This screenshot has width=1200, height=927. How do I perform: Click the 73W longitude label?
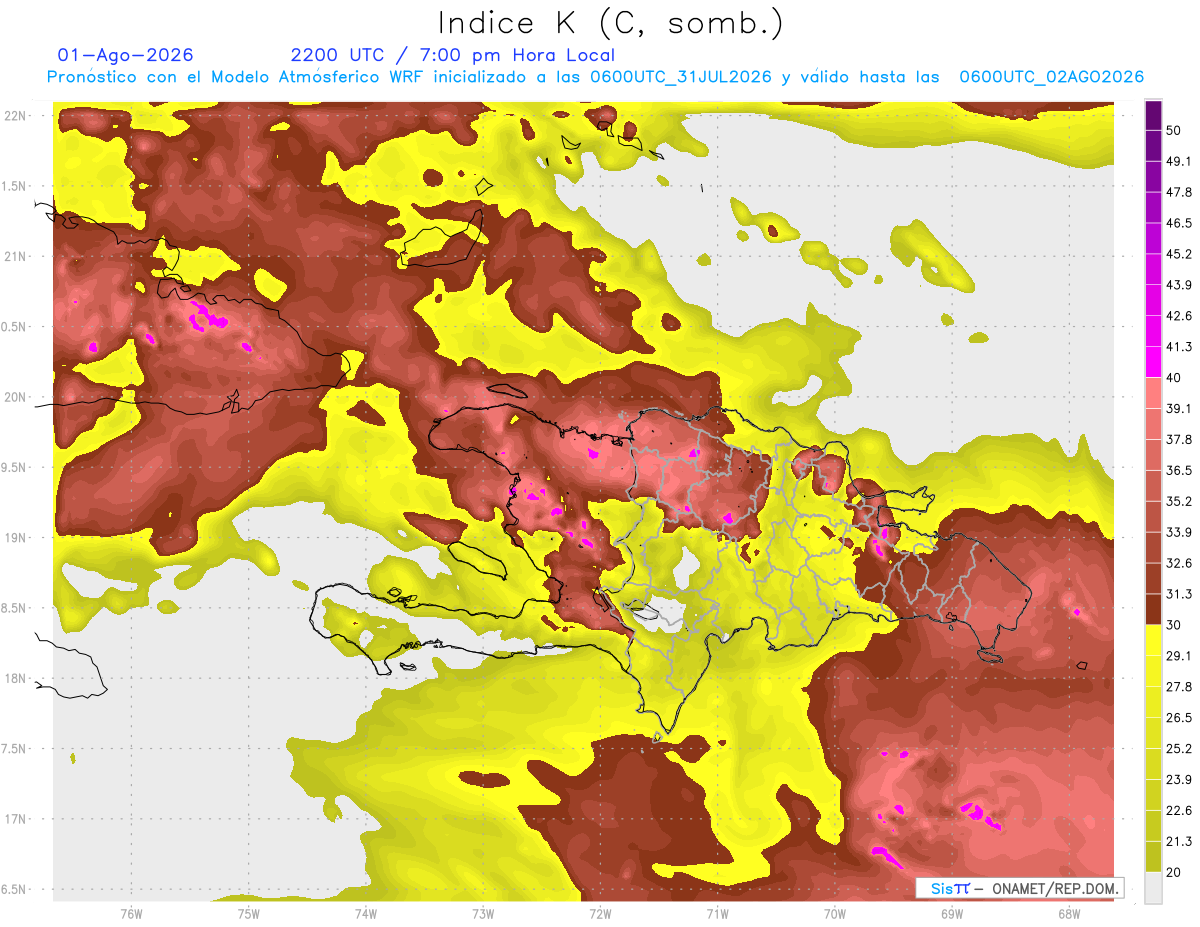483,913
